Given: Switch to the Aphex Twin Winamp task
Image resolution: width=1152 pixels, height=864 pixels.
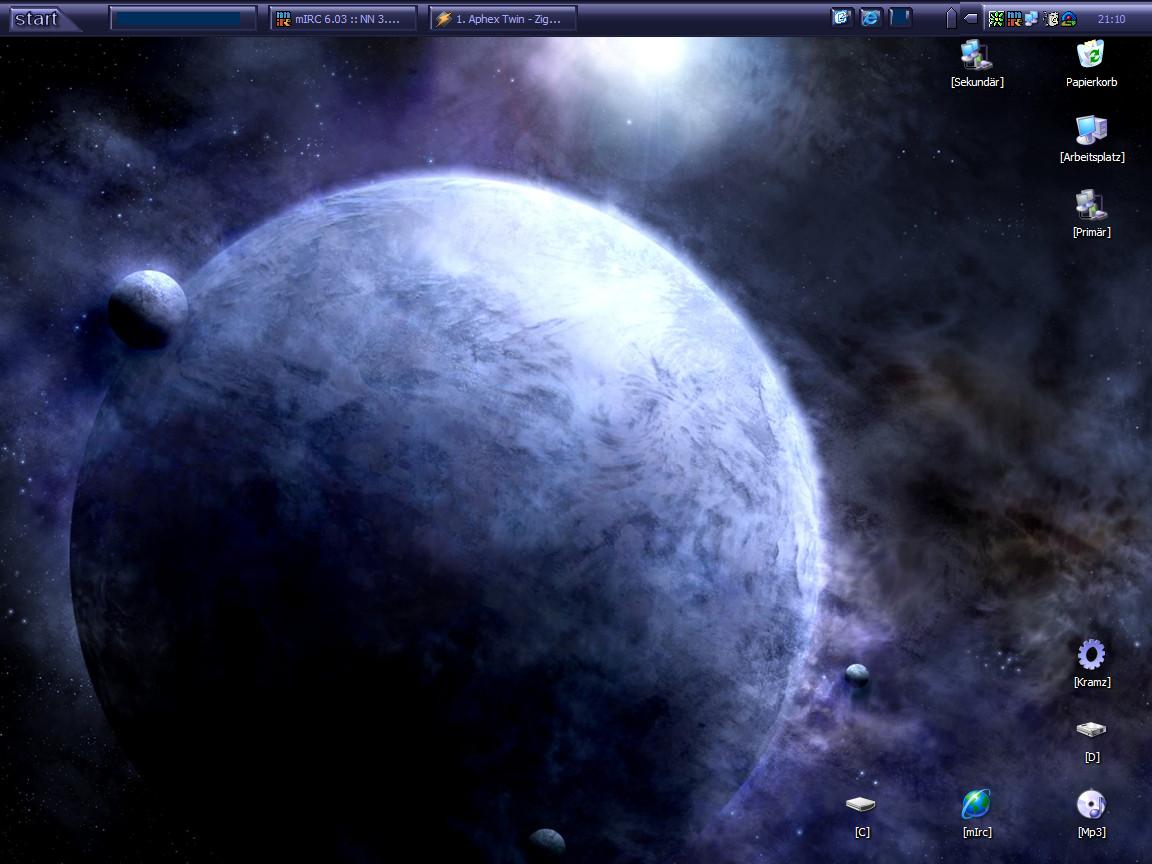Looking at the screenshot, I should coord(503,18).
